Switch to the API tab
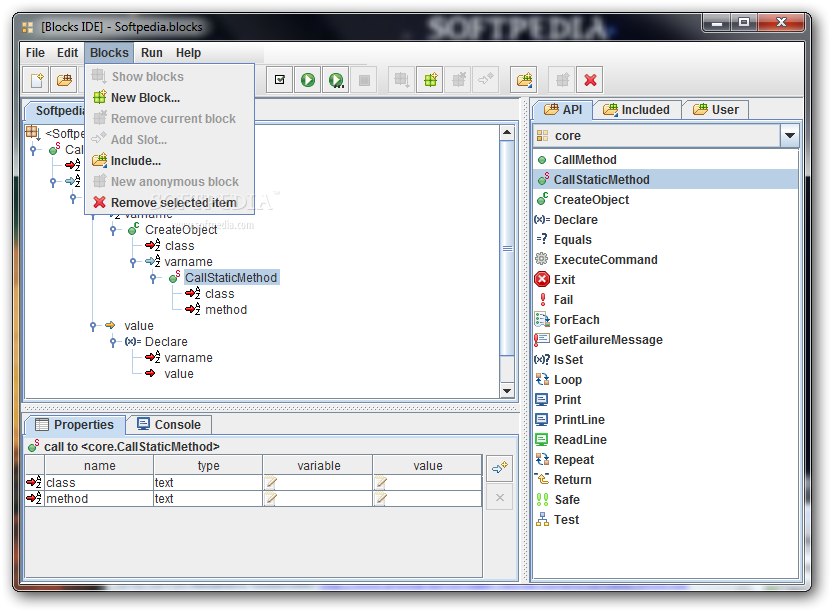The width and height of the screenshot is (832, 612). tap(563, 110)
